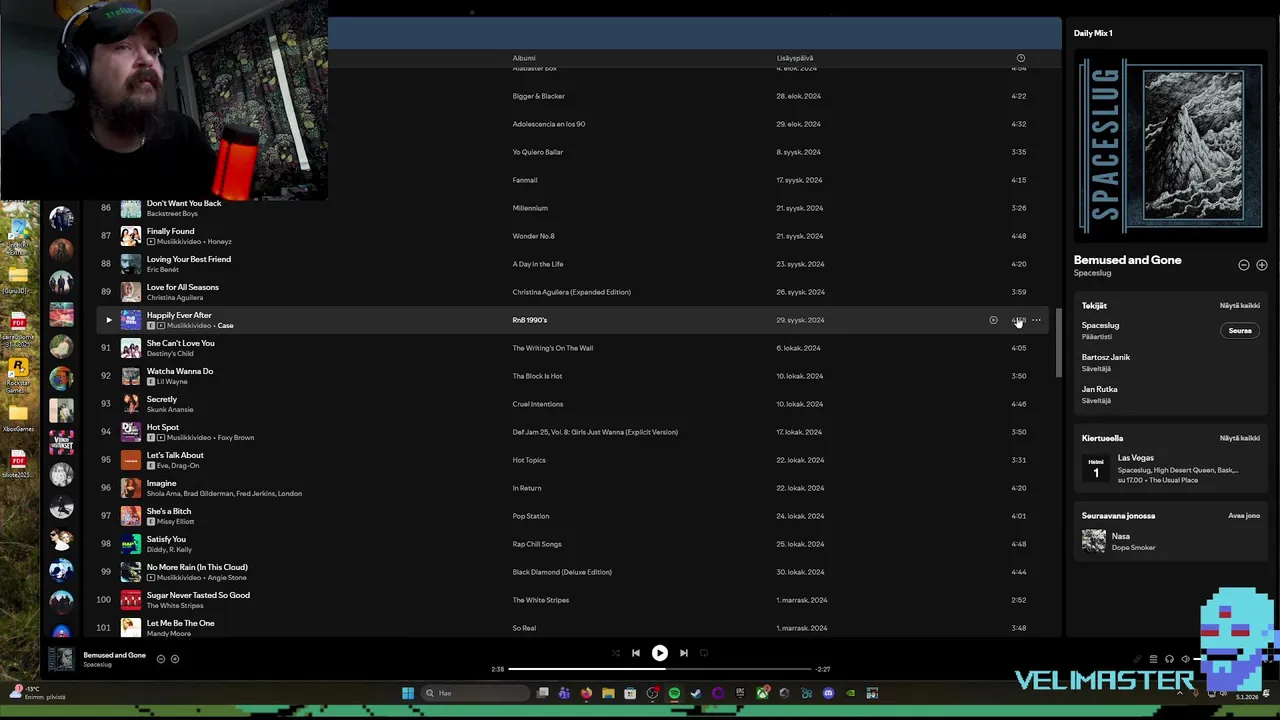Toggle shuffle in the player bar
This screenshot has width=1280, height=720.
click(615, 653)
